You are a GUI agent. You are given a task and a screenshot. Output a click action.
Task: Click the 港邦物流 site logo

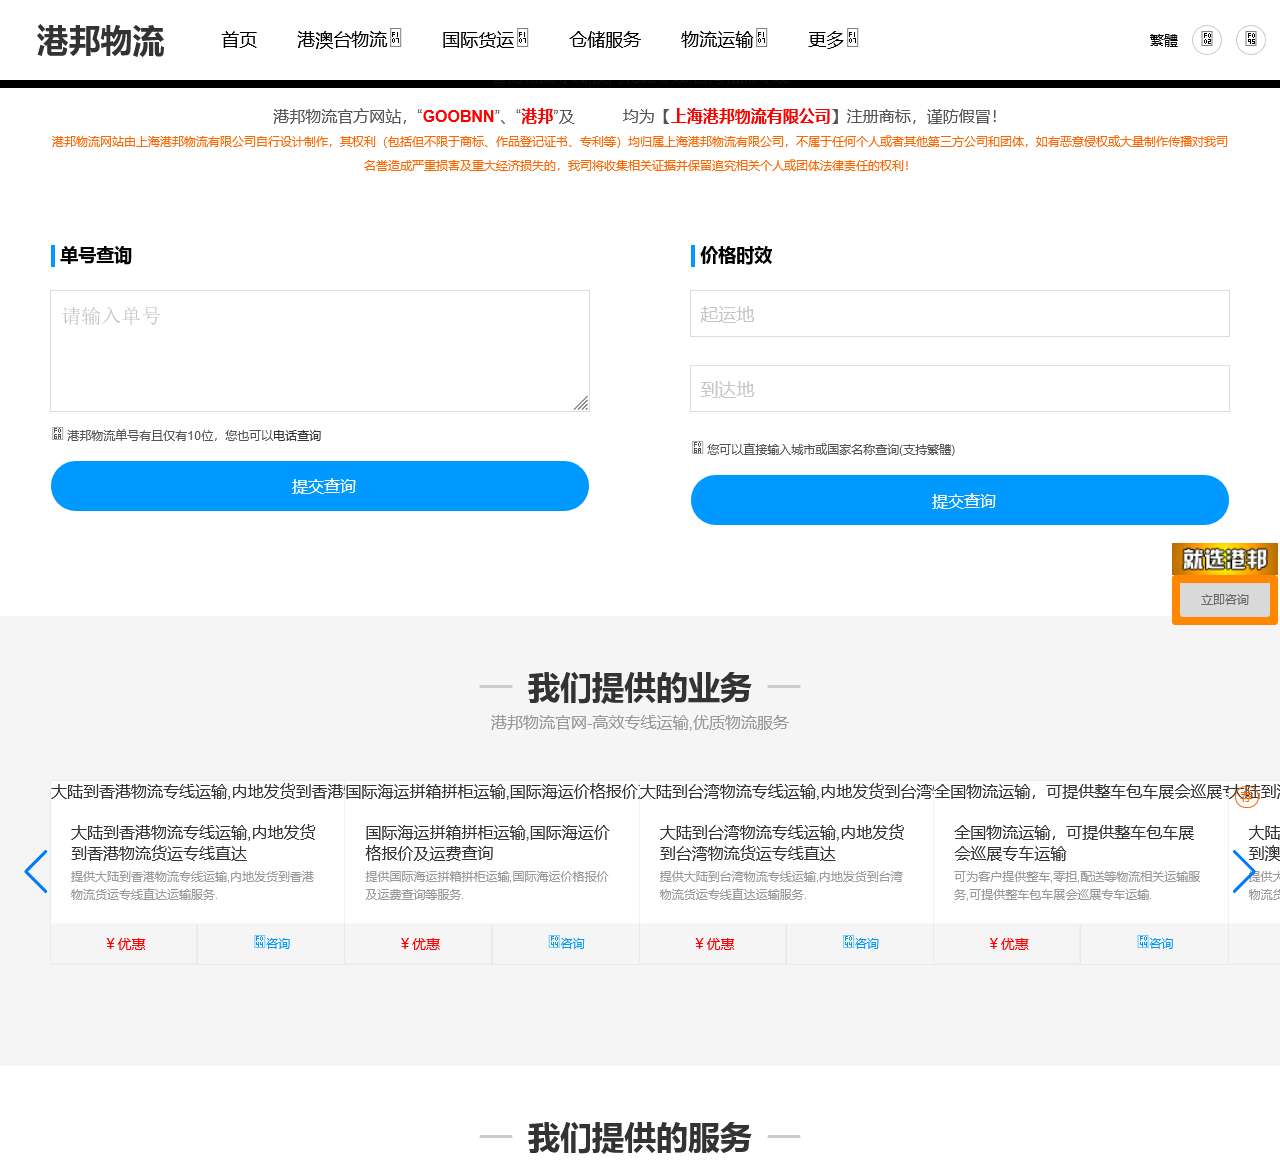(x=100, y=41)
